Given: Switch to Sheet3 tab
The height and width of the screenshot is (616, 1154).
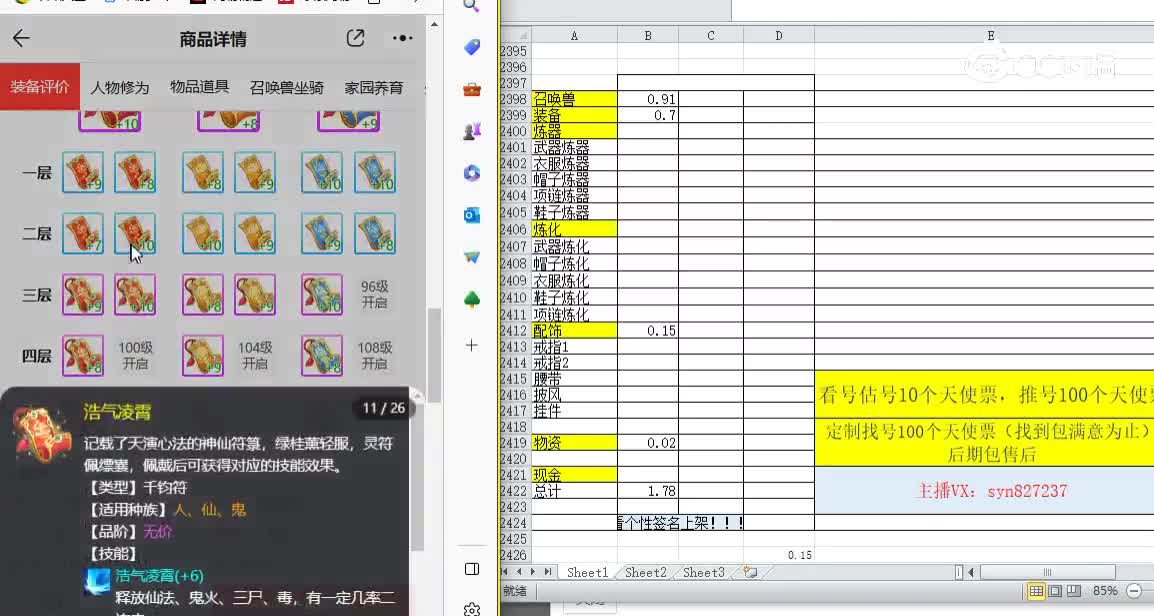Looking at the screenshot, I should [x=703, y=572].
